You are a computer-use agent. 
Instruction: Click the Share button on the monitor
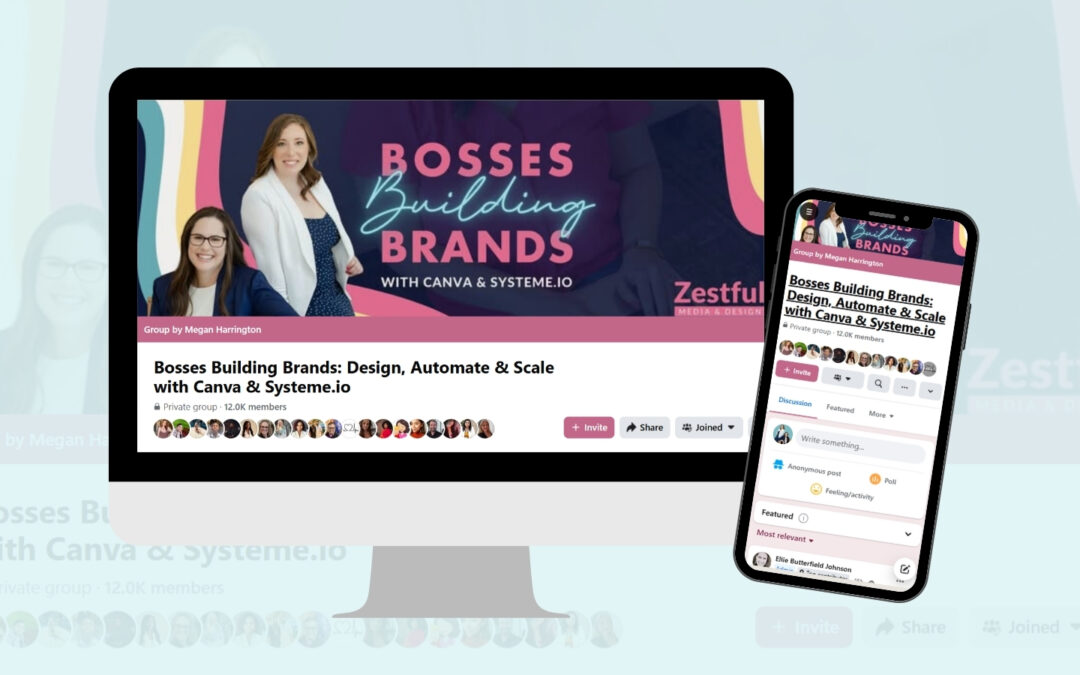(x=644, y=427)
